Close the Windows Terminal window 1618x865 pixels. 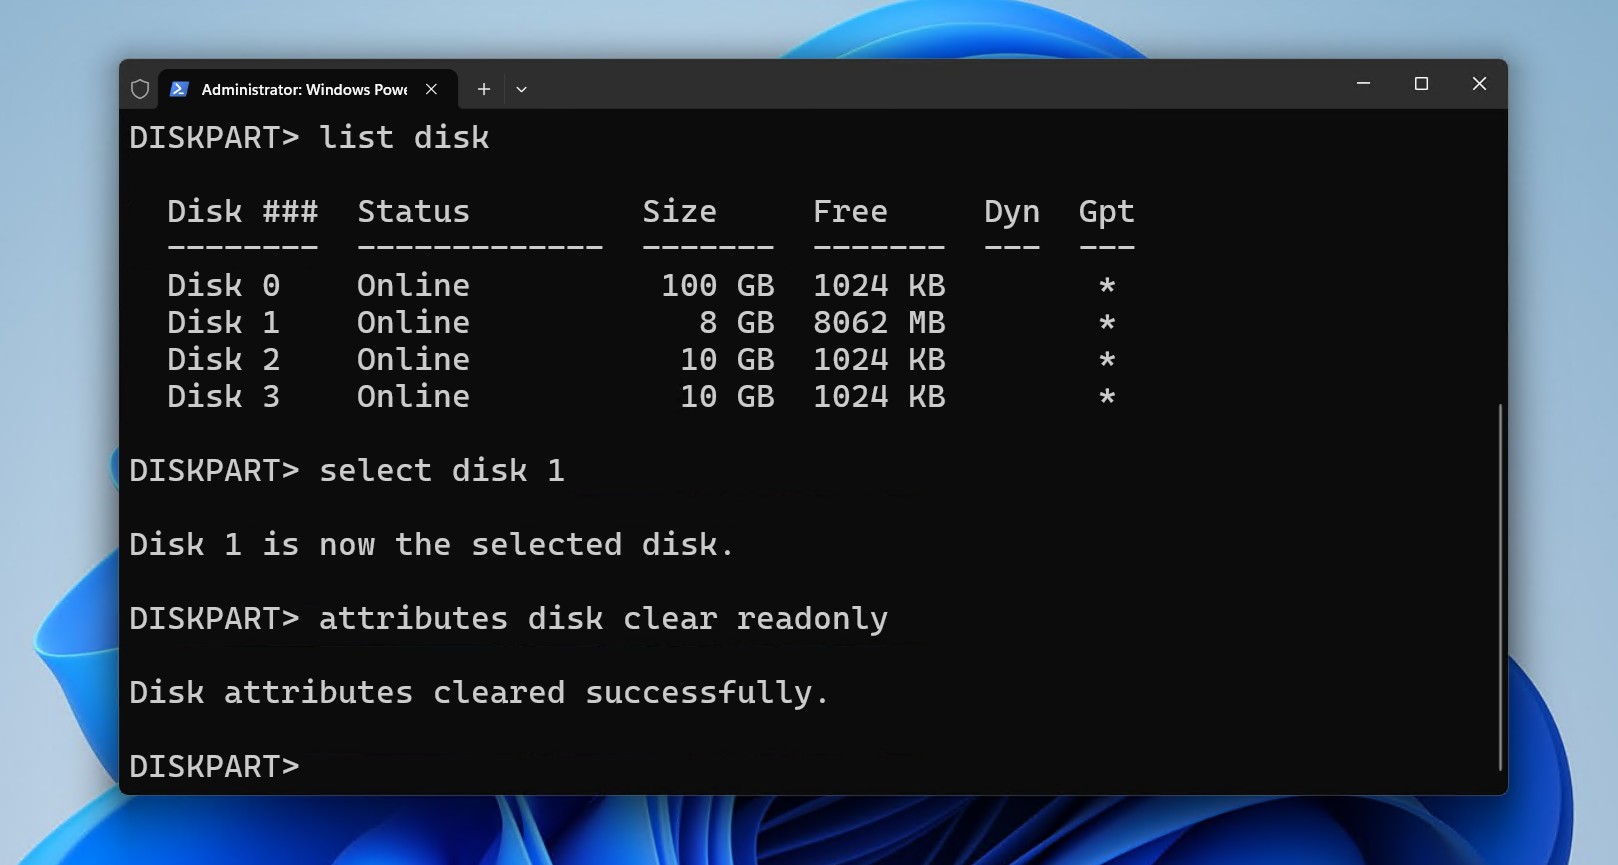click(1479, 84)
